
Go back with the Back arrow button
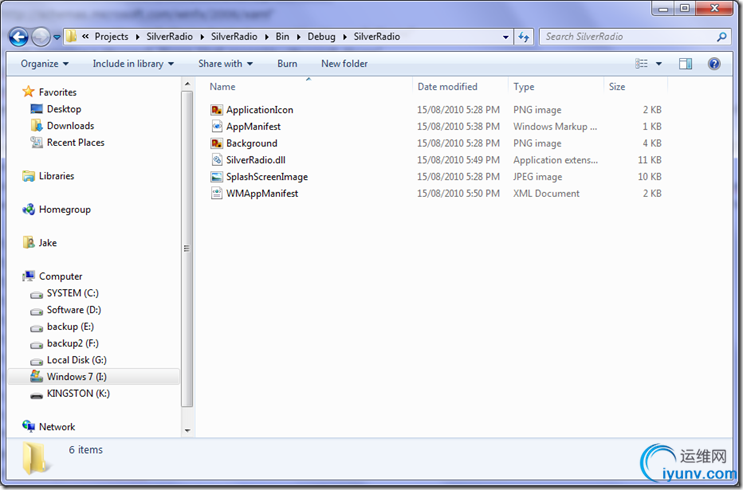click(18, 37)
